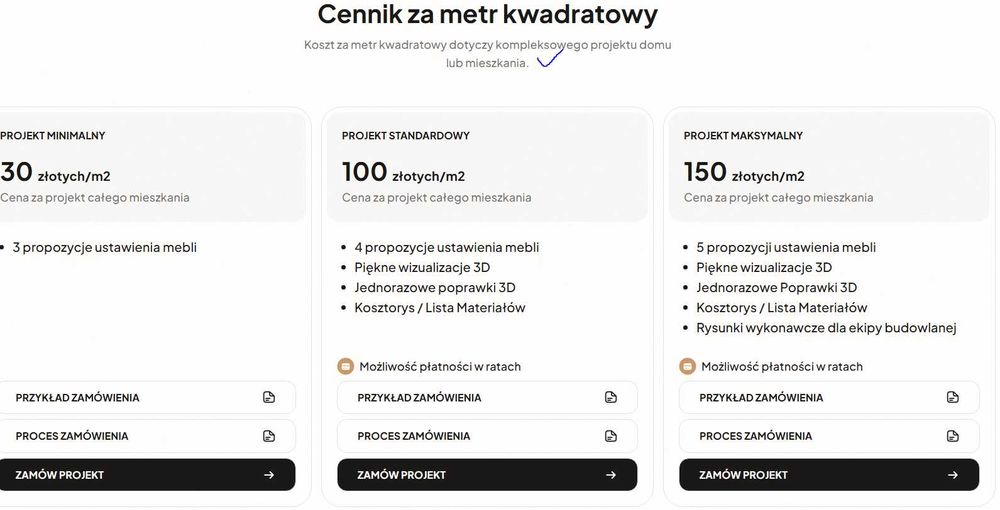Click arrow icon on maximal plan's Zamów projekt
The image size is (1000, 510).
[x=953, y=475]
